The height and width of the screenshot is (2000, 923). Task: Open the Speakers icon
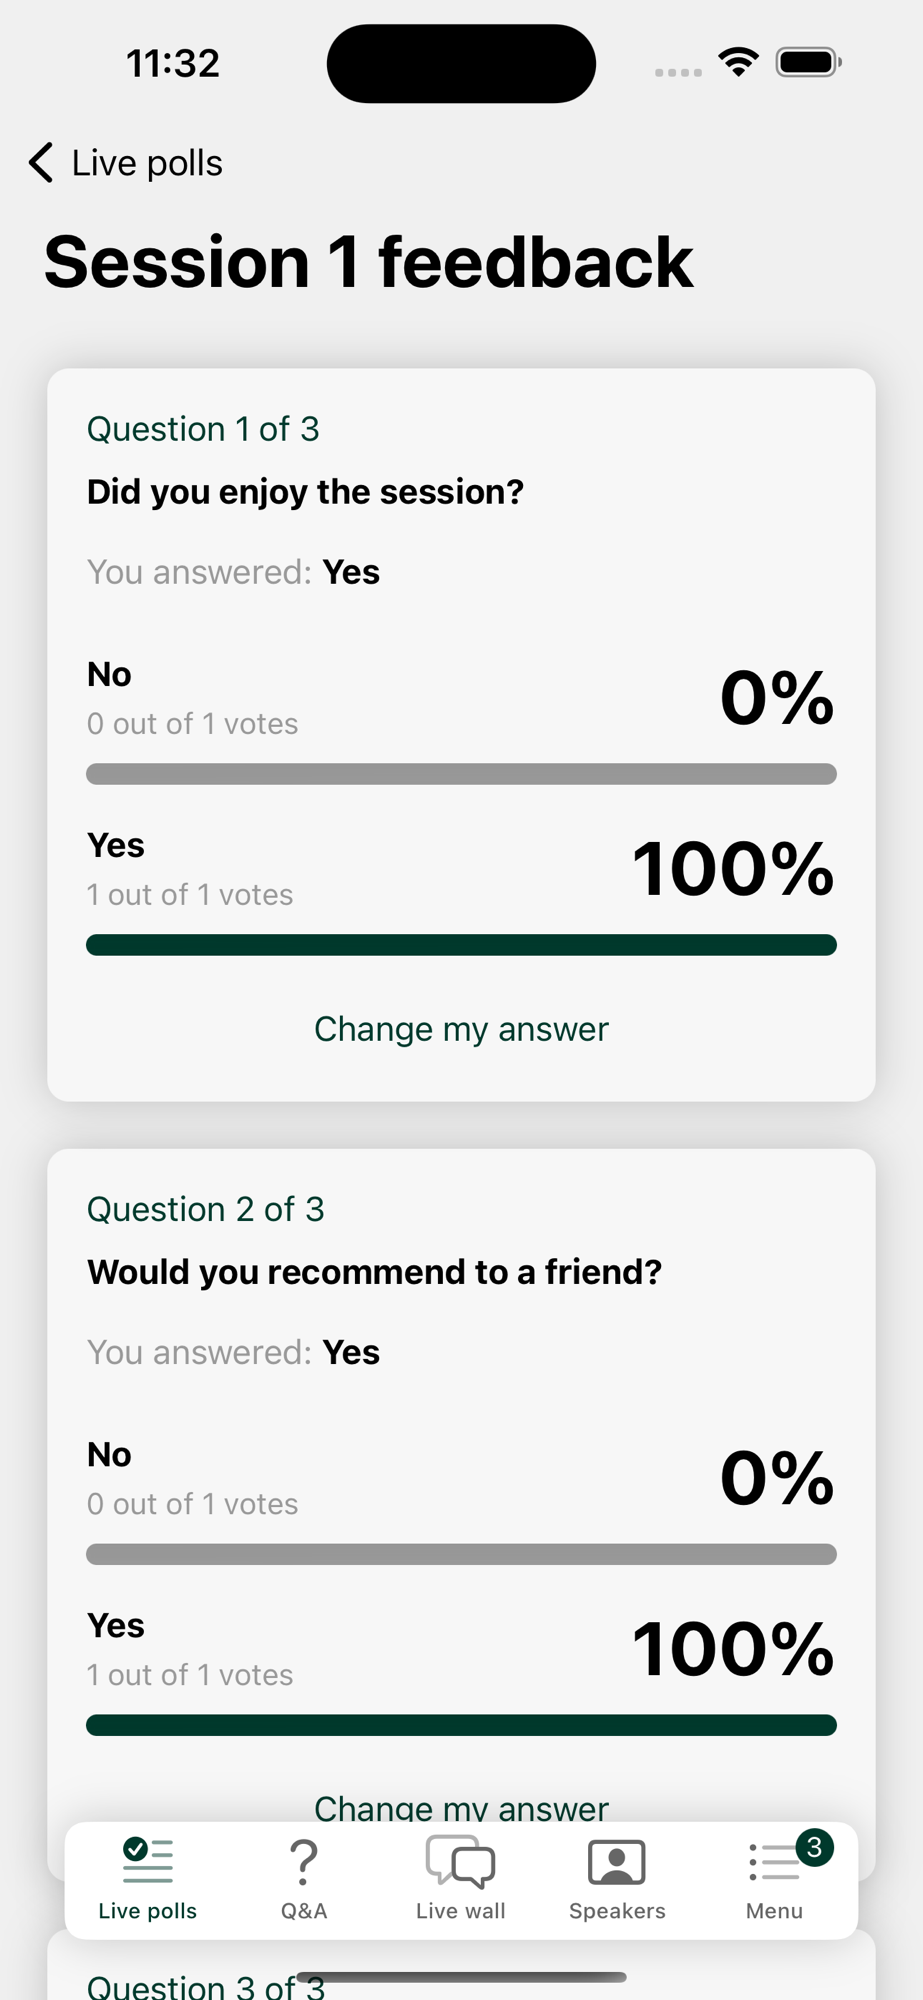coord(617,1862)
